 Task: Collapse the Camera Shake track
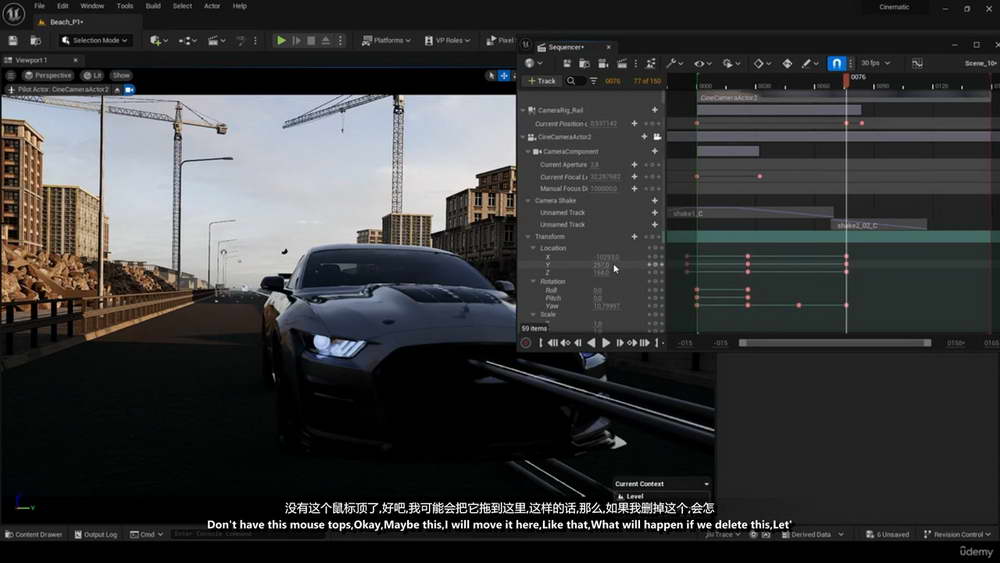[x=529, y=201]
